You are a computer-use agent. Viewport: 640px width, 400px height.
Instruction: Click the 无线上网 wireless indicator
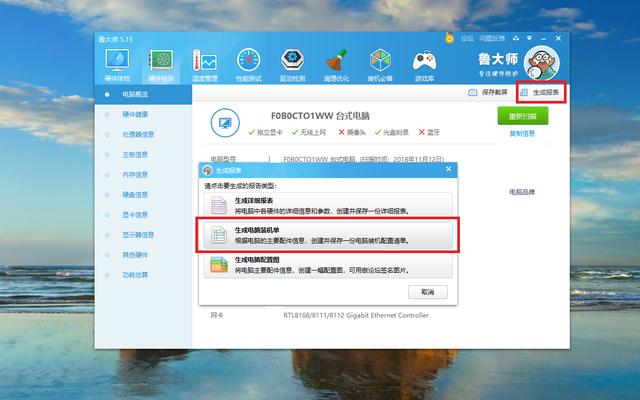click(x=309, y=132)
